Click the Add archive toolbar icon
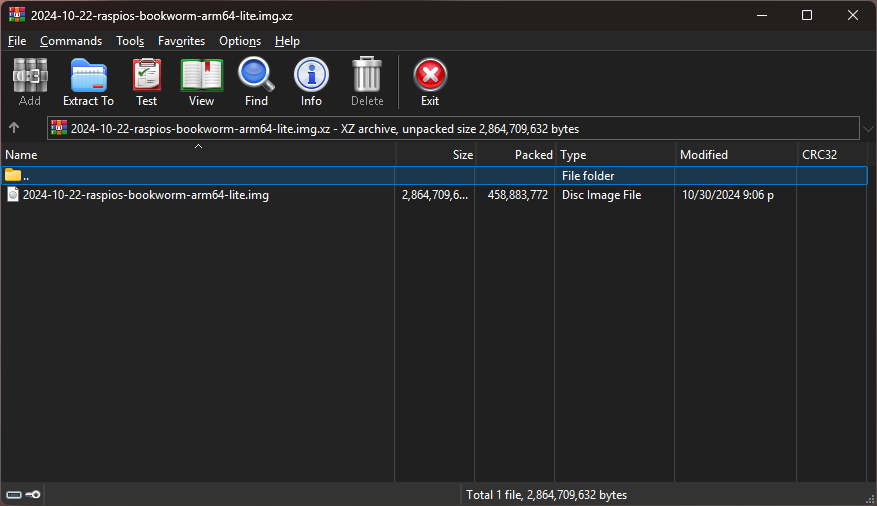This screenshot has width=877, height=506. tap(30, 75)
